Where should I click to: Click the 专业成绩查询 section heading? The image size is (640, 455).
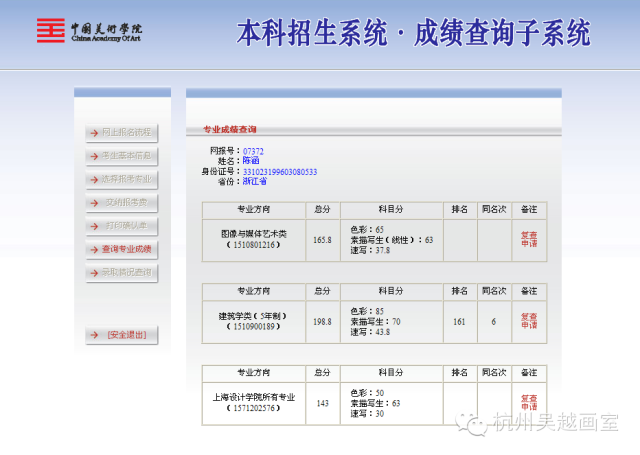point(230,129)
